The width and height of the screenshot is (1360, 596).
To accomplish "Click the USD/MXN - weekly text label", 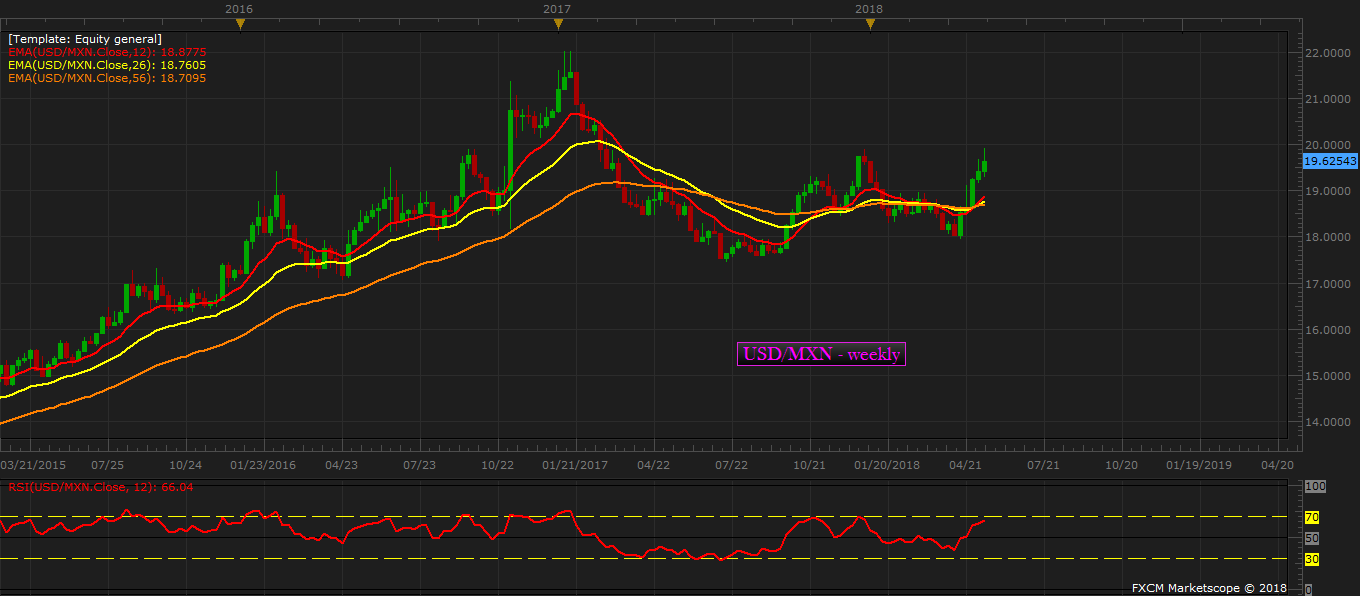I will (x=821, y=354).
